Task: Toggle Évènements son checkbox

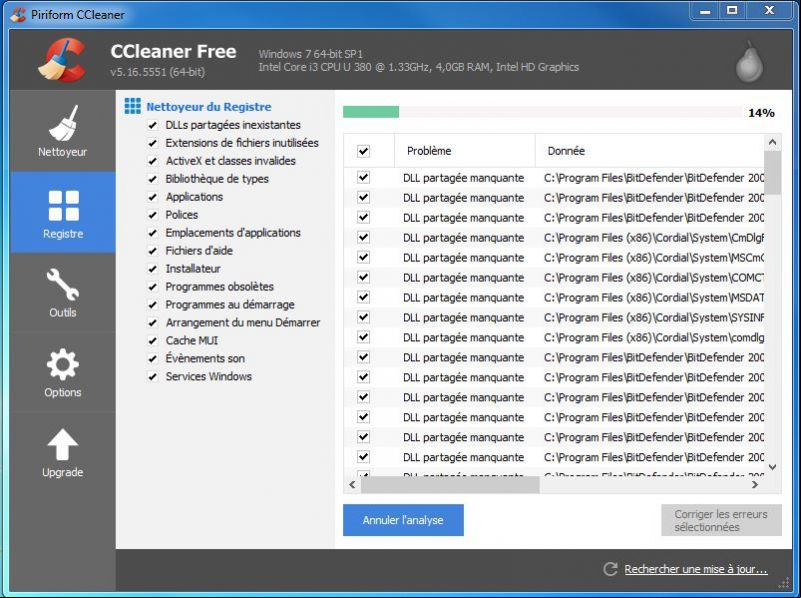Action: coord(152,358)
